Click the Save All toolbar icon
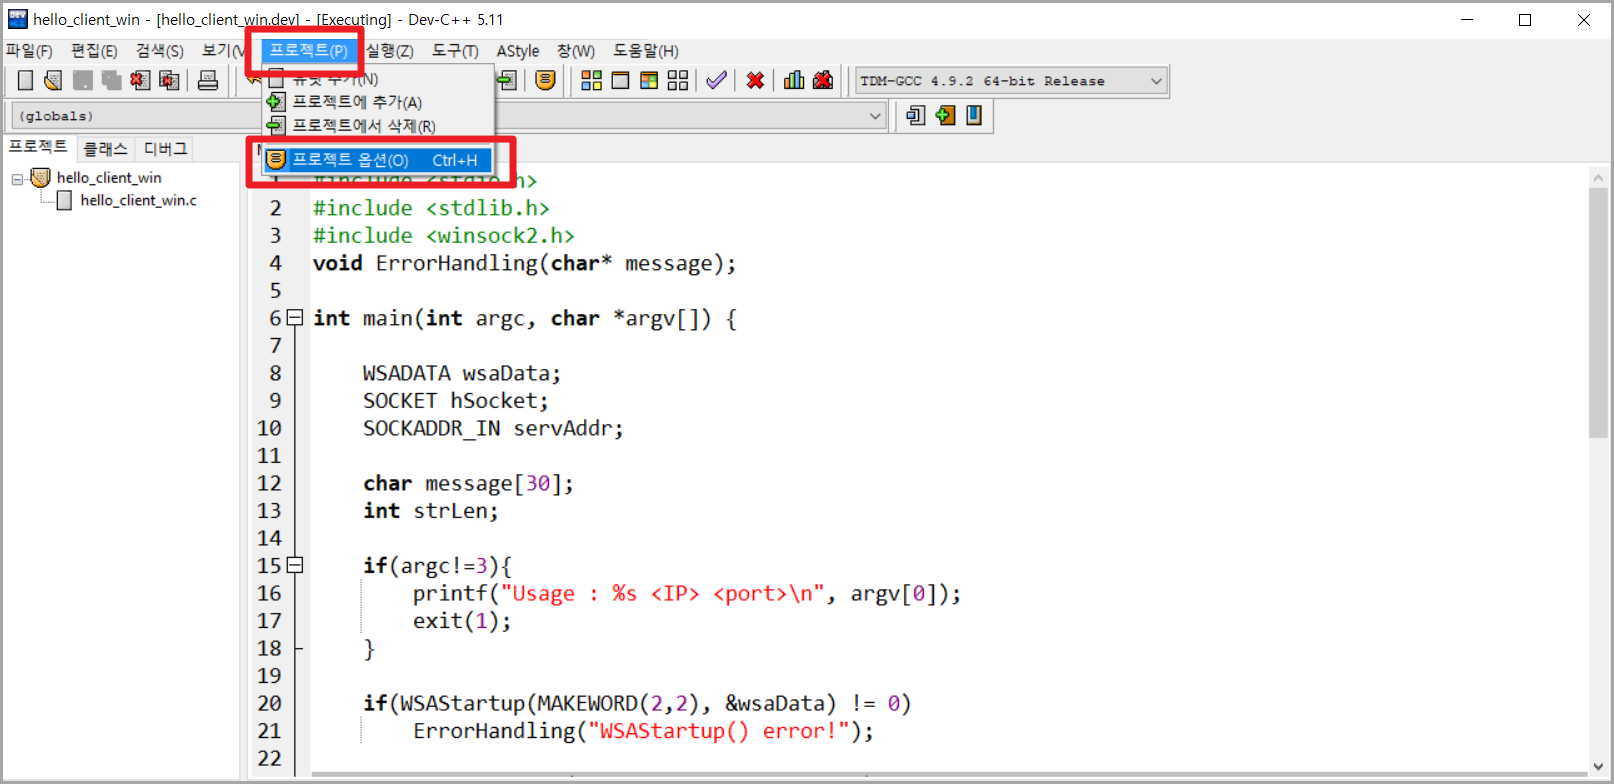The image size is (1614, 784). 111,81
